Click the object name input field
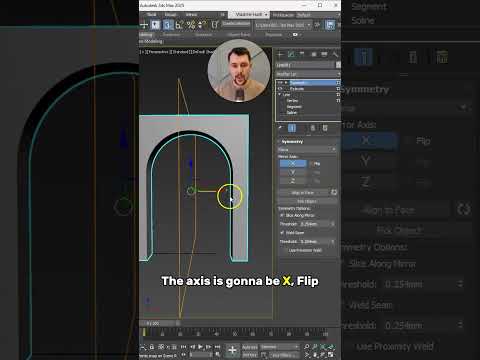 [305, 65]
